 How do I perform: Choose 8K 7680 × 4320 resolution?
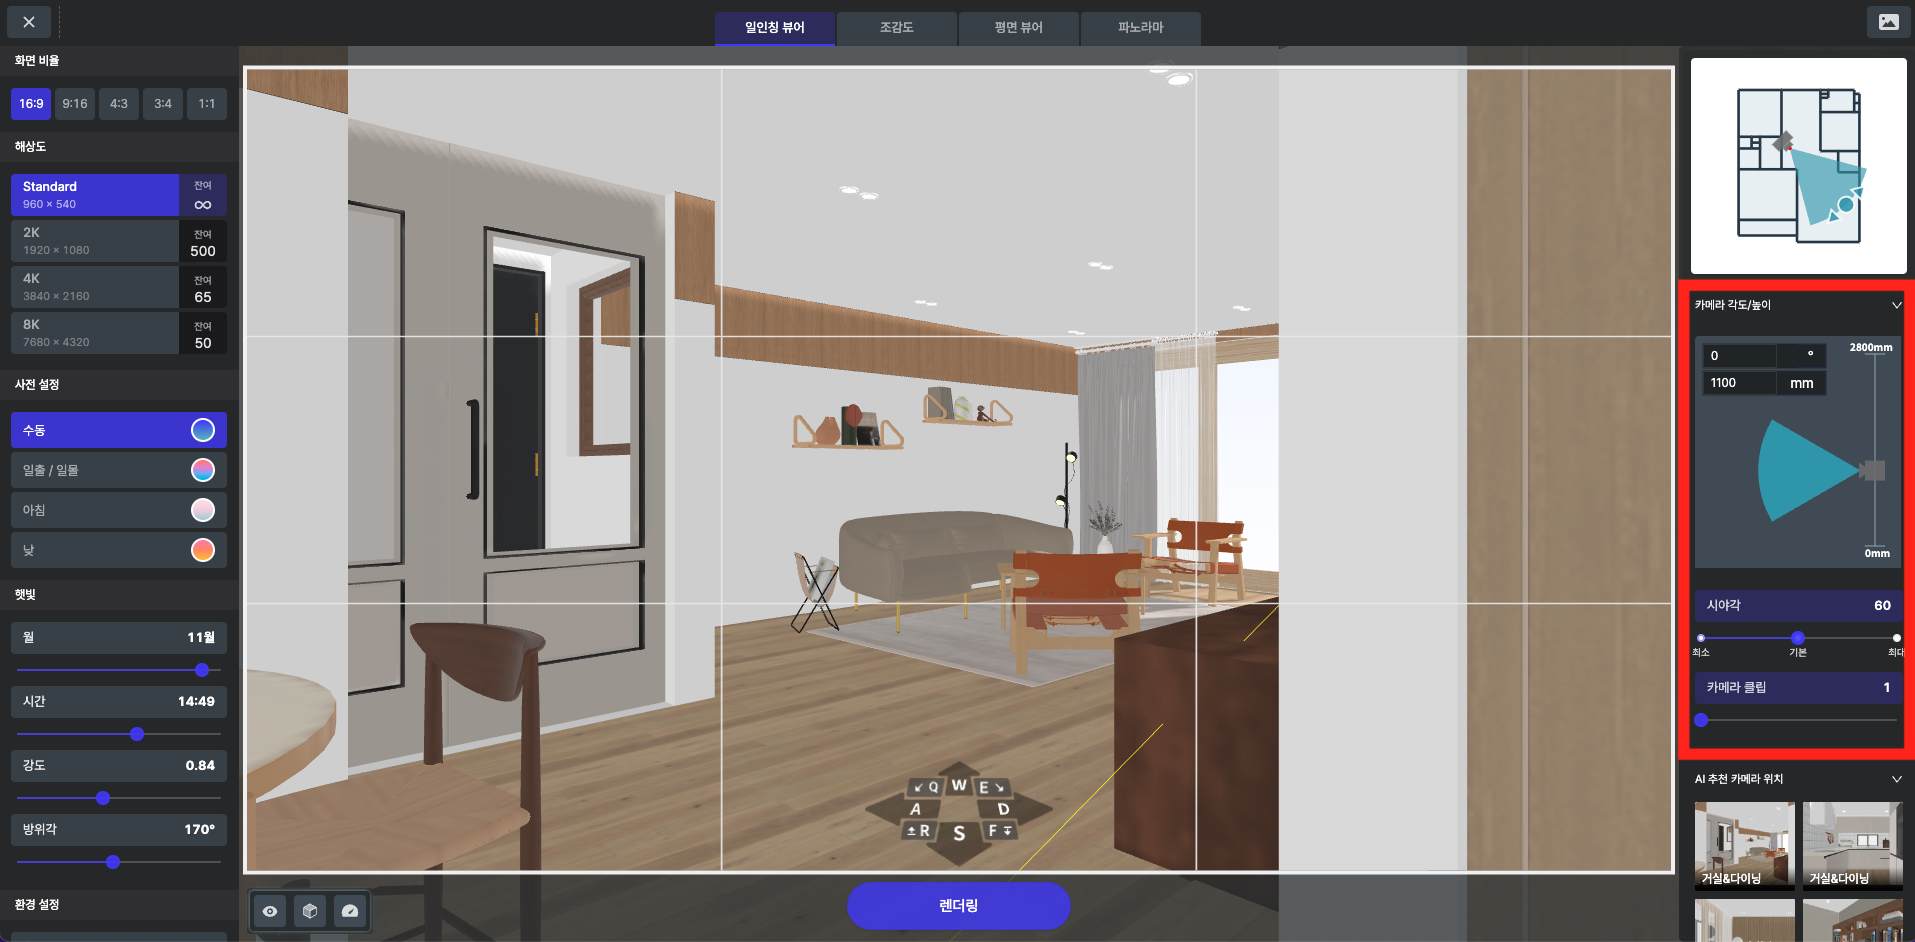coord(119,333)
